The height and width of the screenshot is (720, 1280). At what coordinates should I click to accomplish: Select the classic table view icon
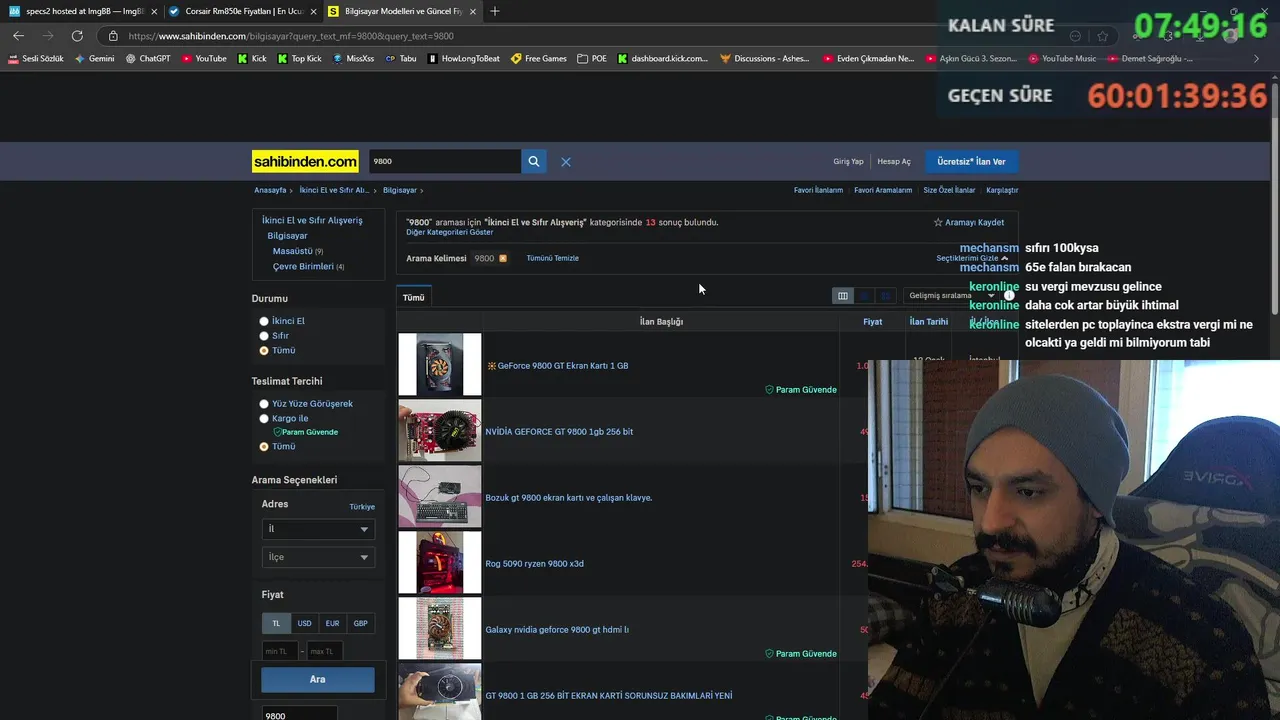(843, 296)
